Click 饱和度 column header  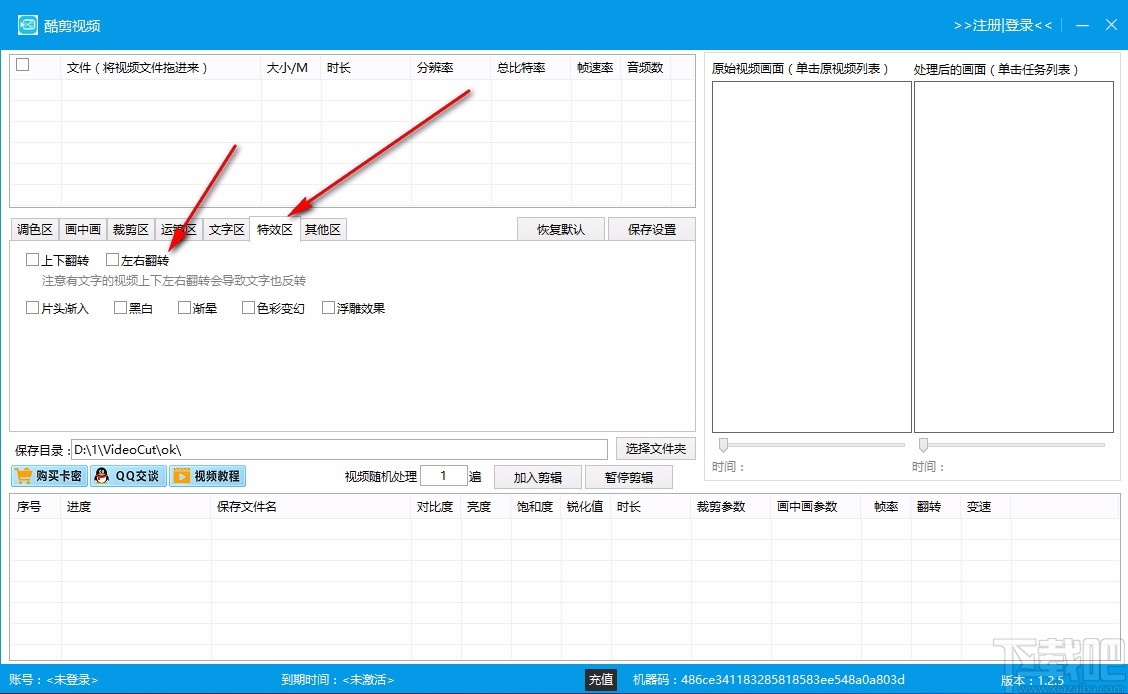pos(536,506)
